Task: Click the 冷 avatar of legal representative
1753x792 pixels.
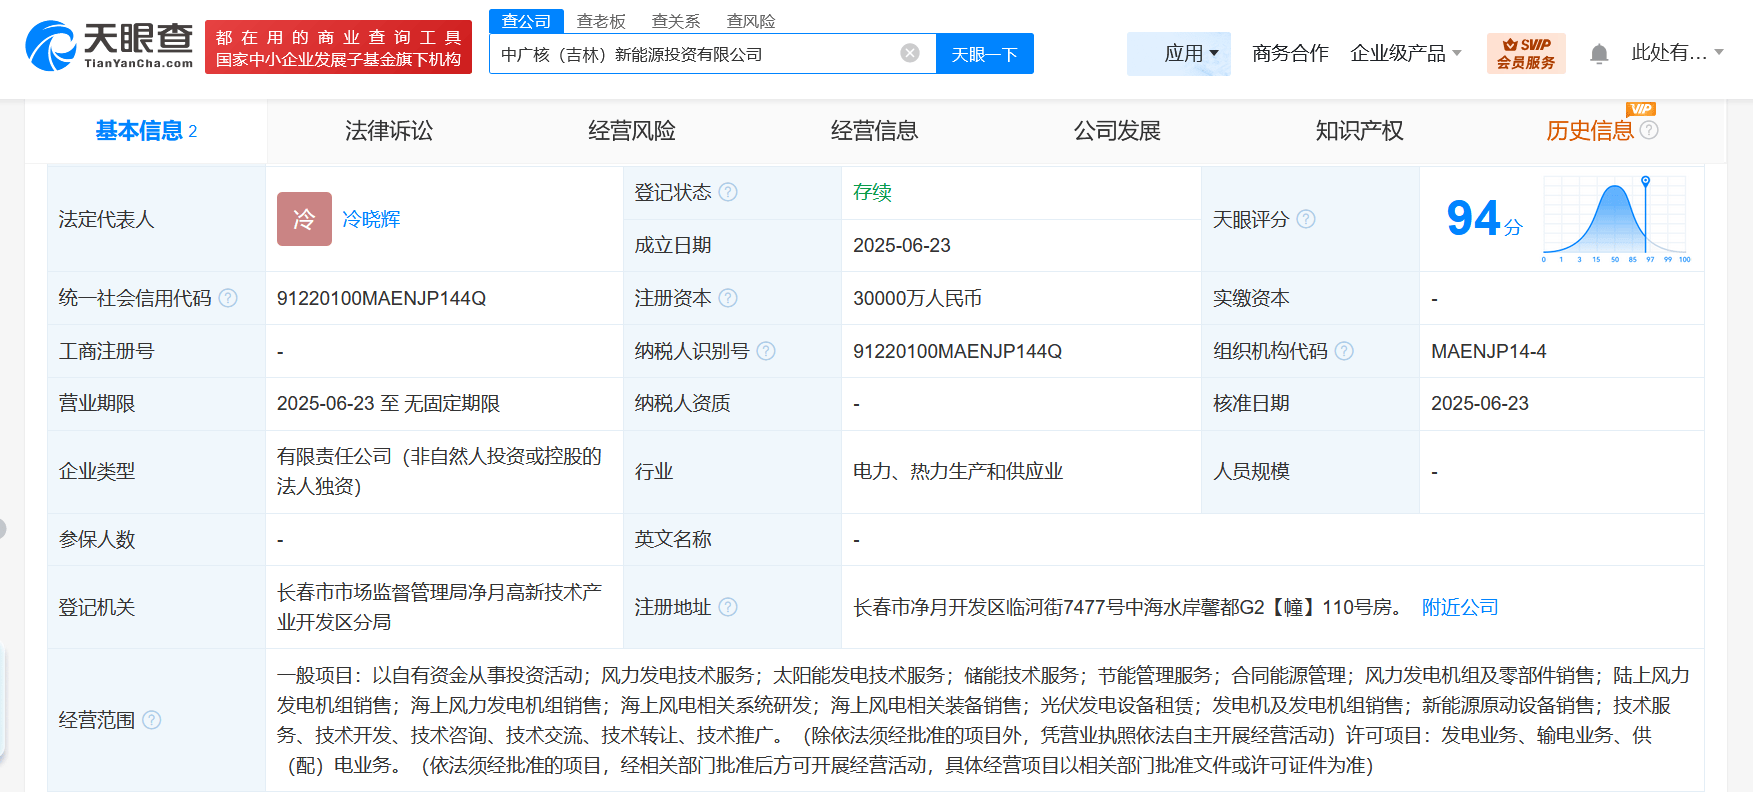Action: (304, 219)
